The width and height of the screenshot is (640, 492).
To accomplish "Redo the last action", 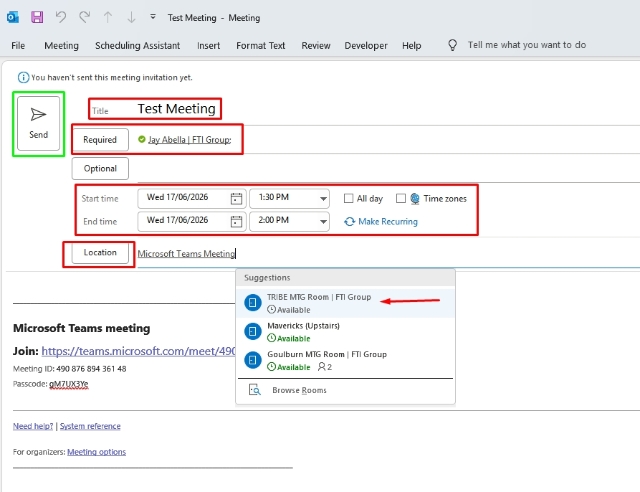I will 84,17.
